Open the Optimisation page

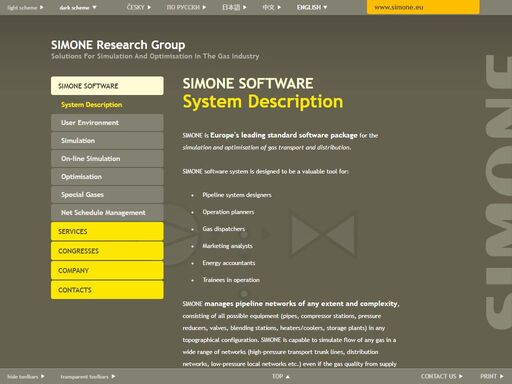pyautogui.click(x=107, y=177)
